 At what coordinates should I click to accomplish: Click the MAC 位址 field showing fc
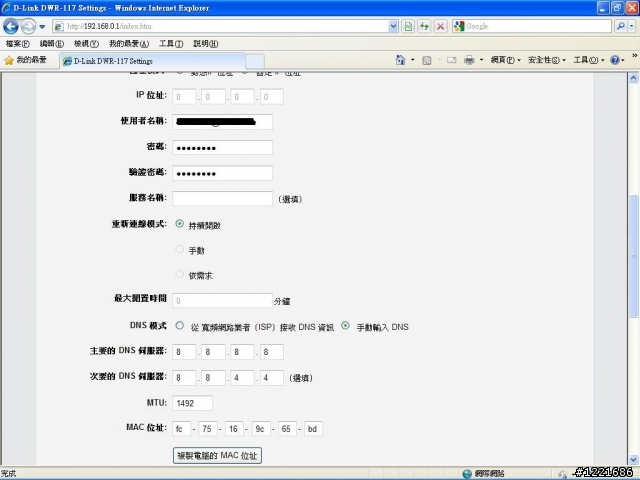pos(182,429)
